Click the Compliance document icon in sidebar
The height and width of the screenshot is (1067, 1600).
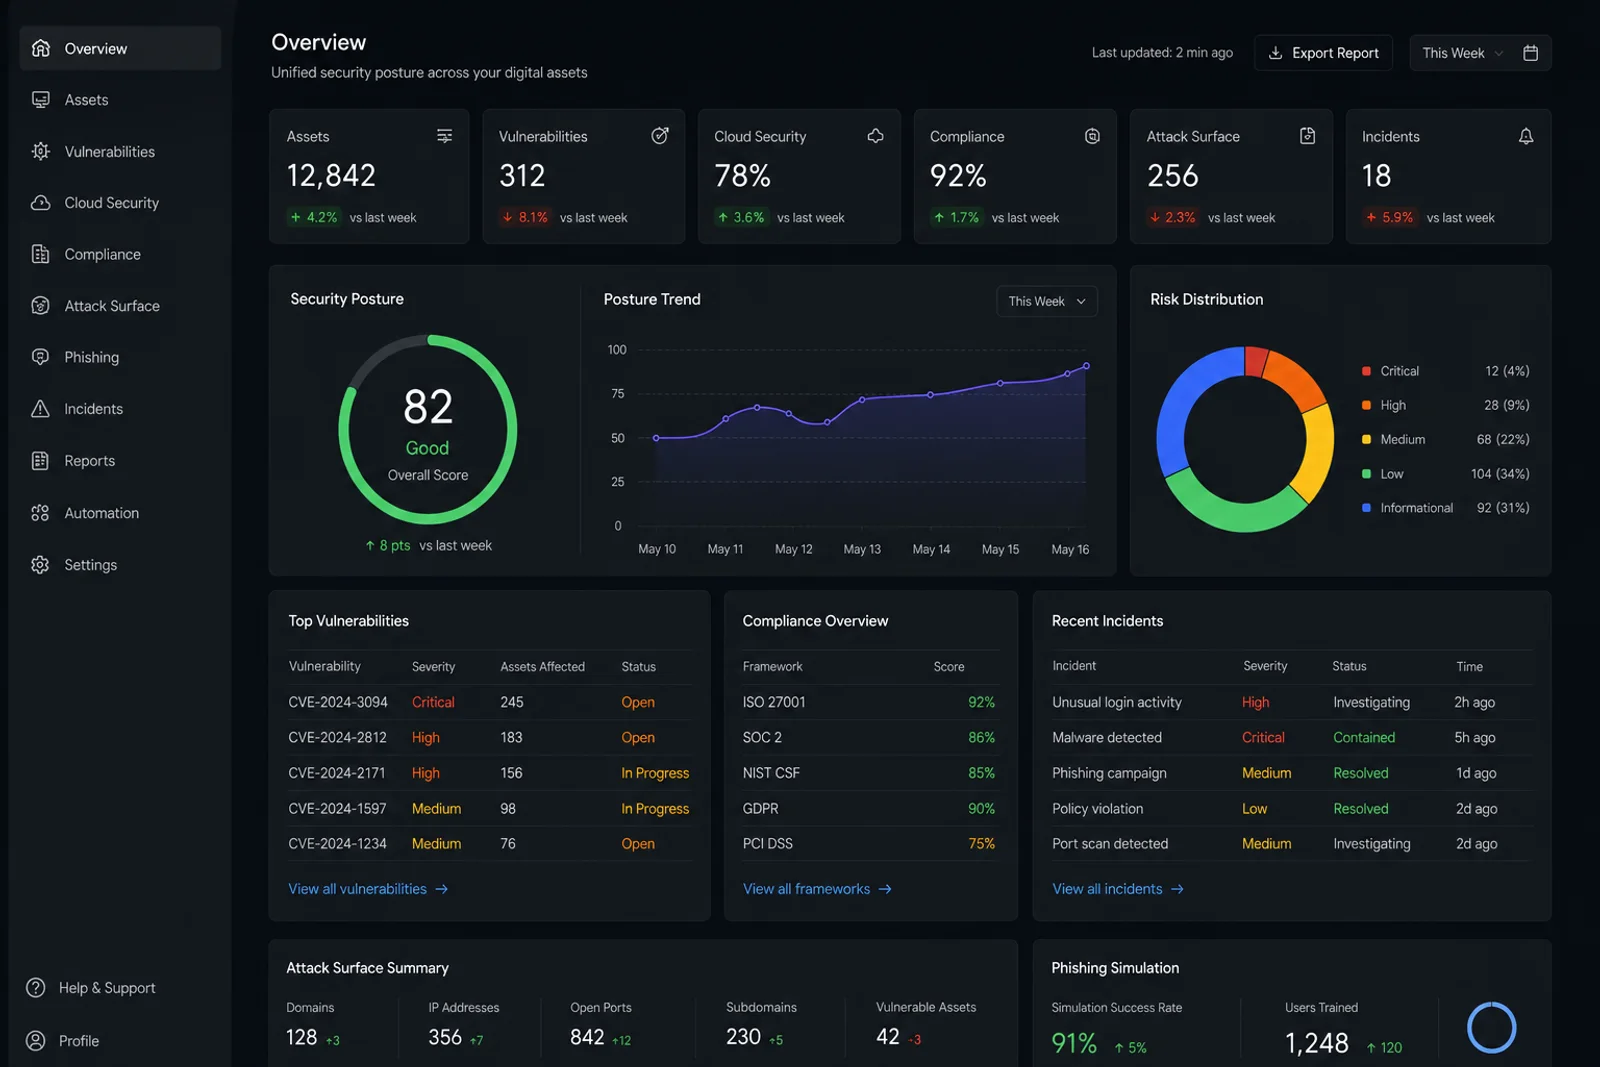click(x=40, y=254)
